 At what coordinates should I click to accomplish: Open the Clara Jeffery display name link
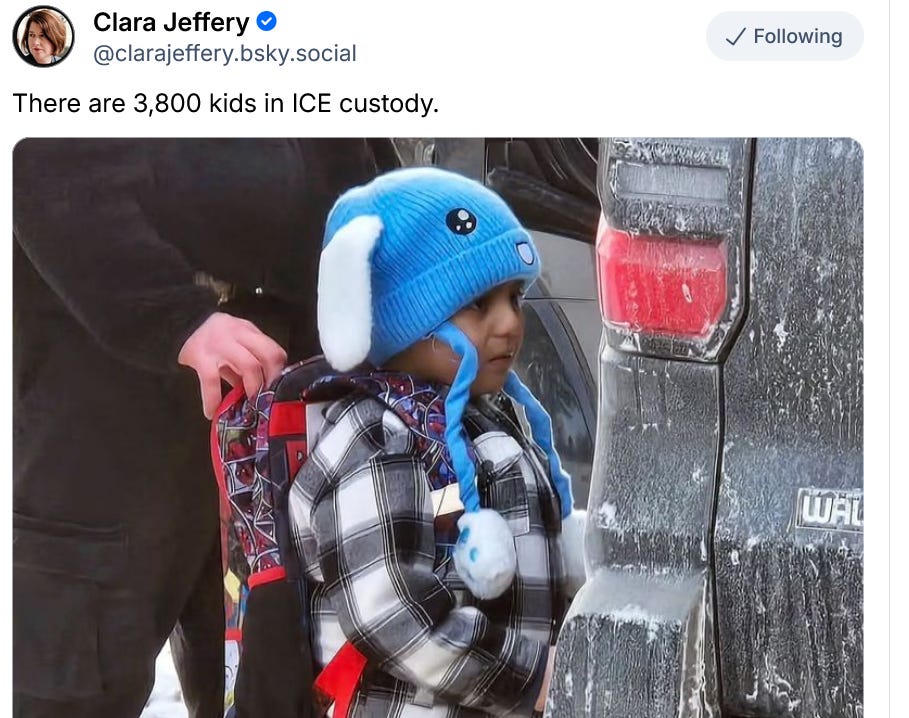coord(171,23)
